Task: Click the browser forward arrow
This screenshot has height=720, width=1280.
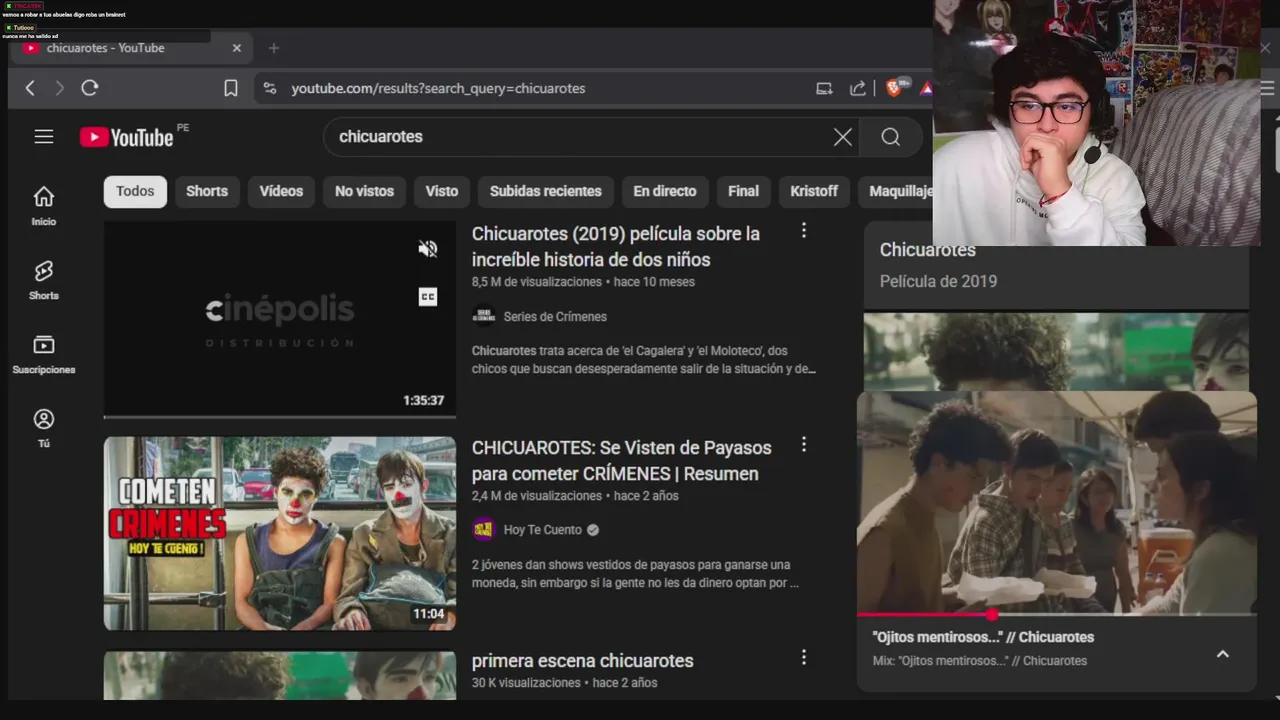Action: click(x=59, y=88)
